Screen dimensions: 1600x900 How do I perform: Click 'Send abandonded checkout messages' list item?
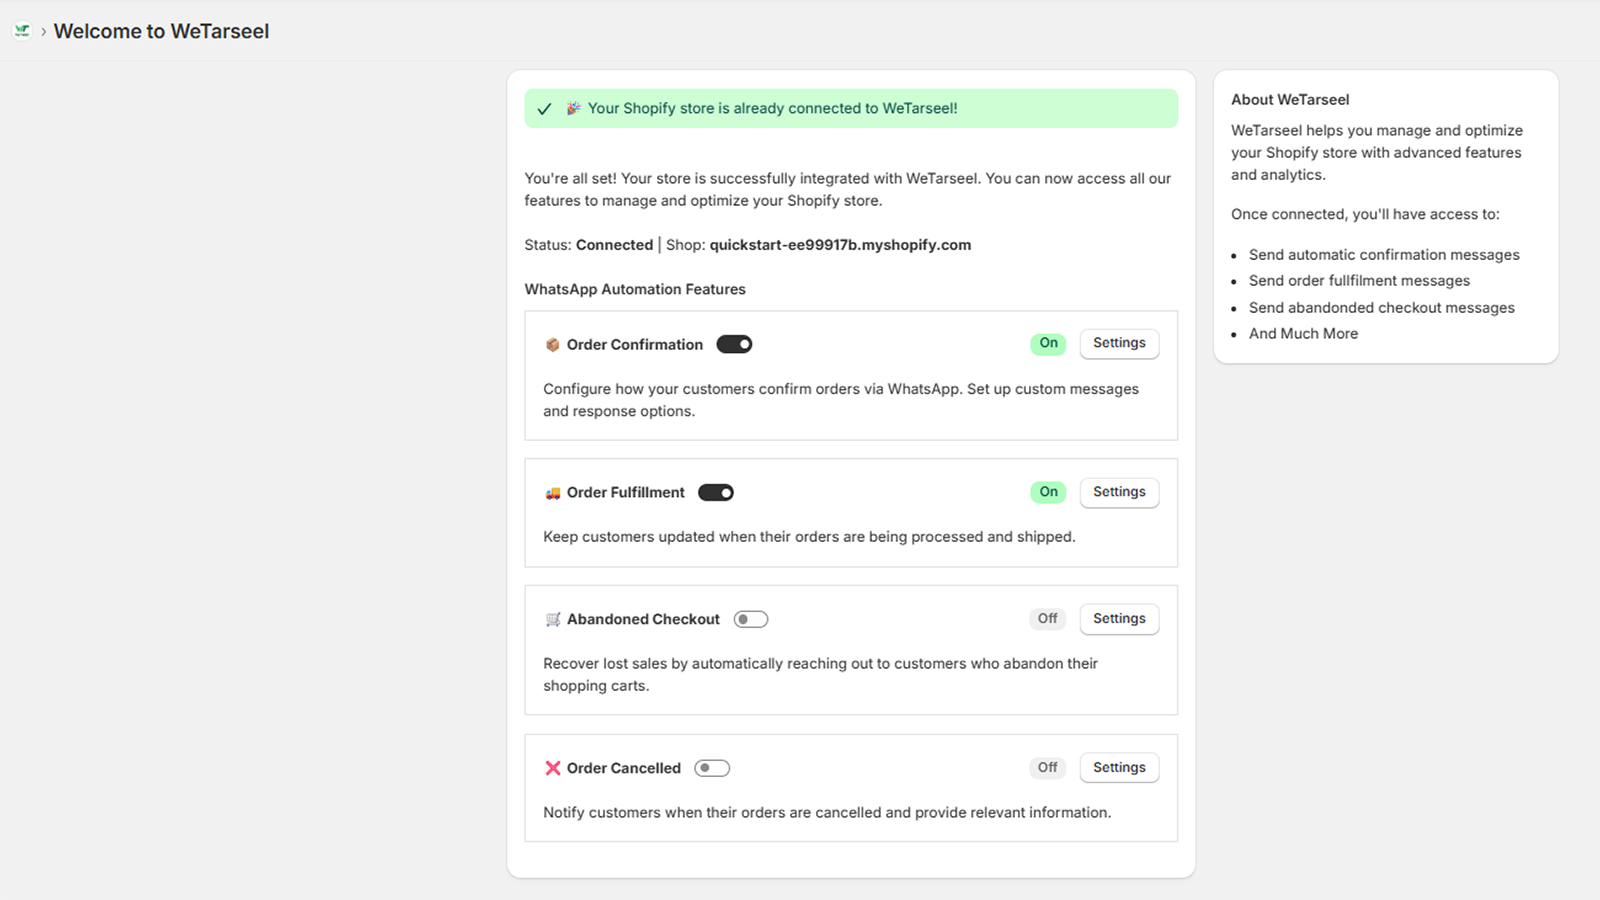point(1381,308)
